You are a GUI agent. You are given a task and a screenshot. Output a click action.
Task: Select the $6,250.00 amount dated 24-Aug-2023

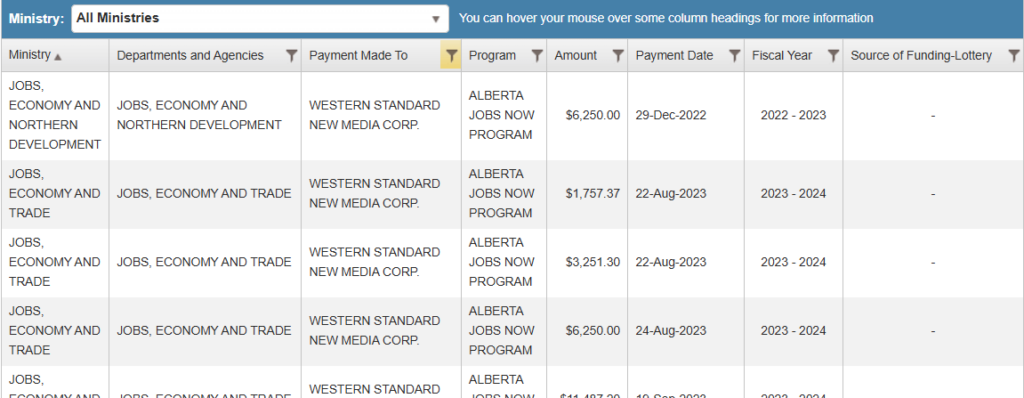(x=593, y=331)
